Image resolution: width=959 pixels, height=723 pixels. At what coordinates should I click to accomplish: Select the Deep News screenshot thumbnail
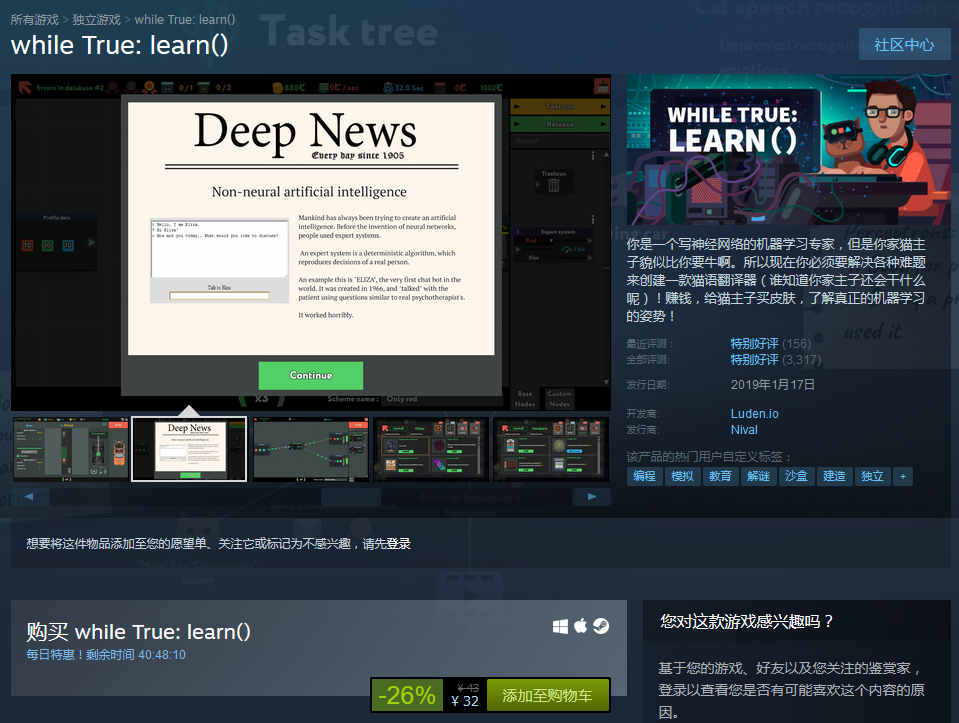190,449
